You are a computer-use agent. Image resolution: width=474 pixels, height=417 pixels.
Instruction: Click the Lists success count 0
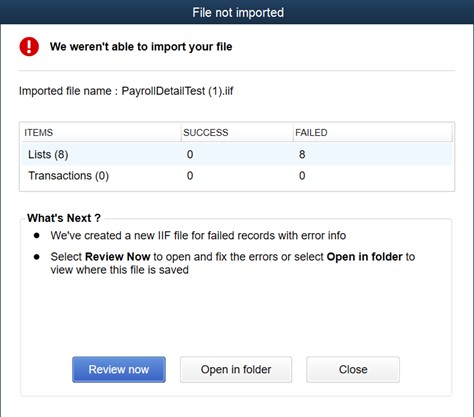190,154
